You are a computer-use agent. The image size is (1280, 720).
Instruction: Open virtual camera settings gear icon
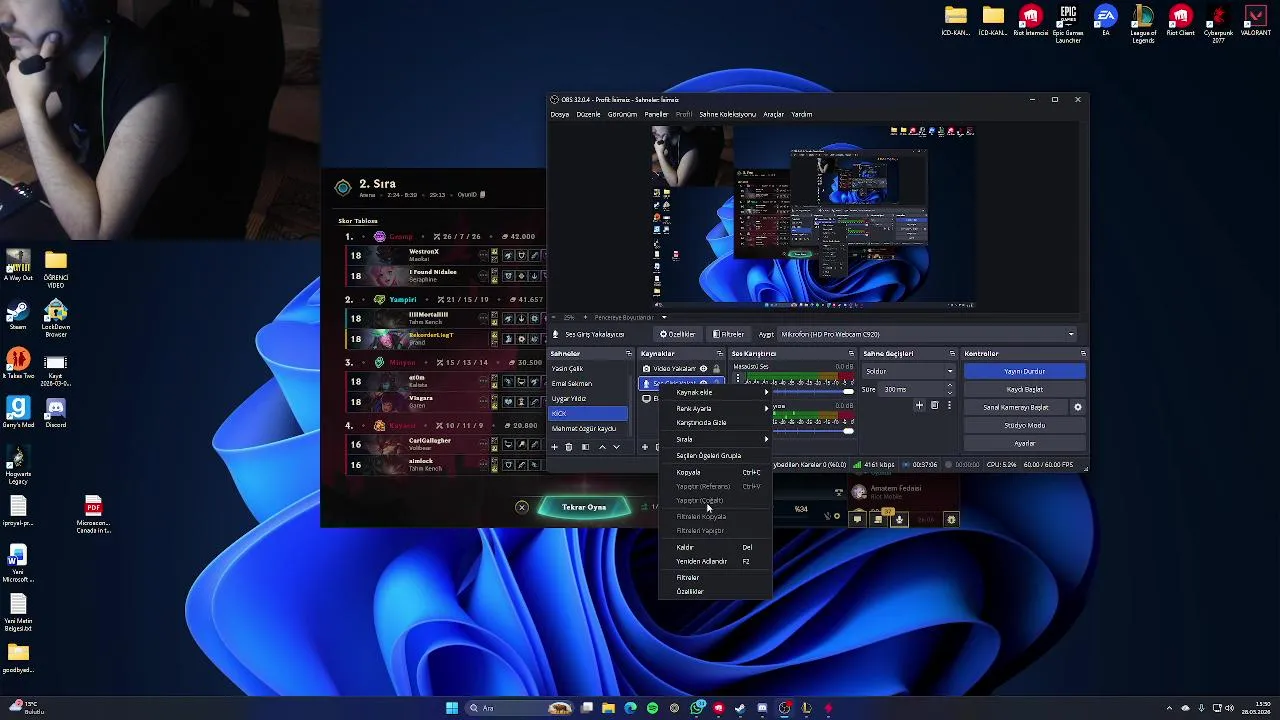1077,407
